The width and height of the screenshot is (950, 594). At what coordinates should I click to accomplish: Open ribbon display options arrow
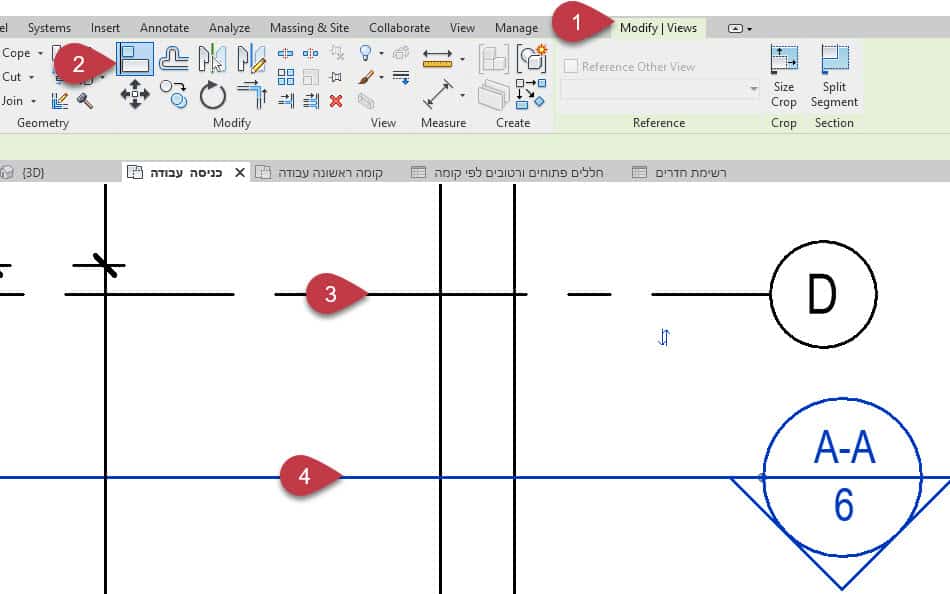coord(749,28)
